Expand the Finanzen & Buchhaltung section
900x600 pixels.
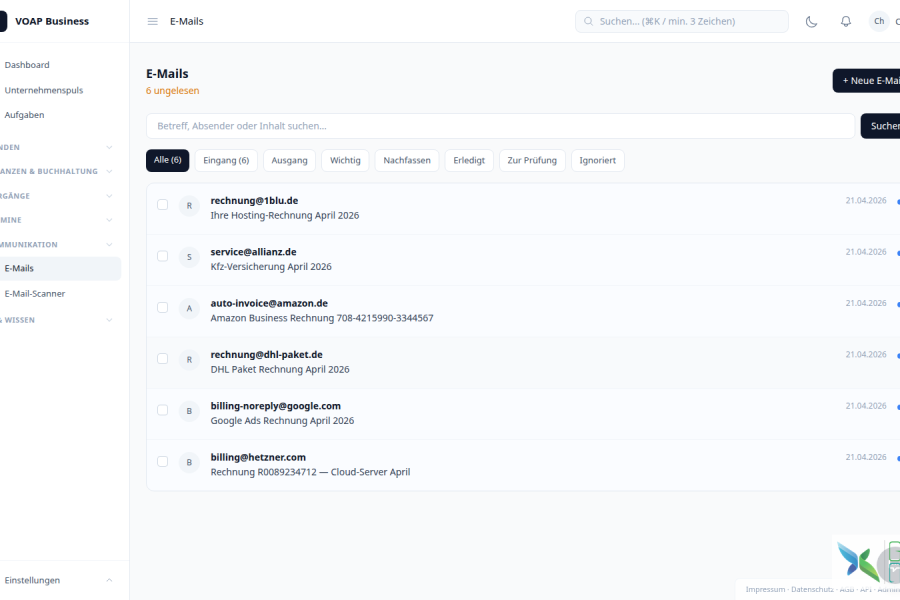109,171
